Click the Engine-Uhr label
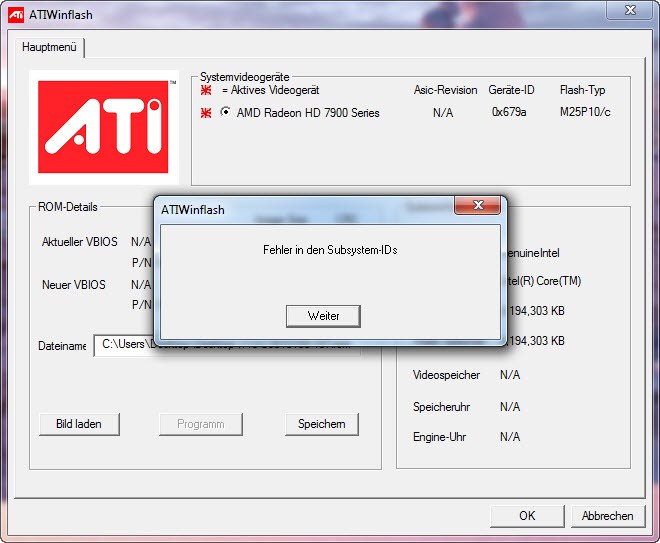 pyautogui.click(x=439, y=437)
